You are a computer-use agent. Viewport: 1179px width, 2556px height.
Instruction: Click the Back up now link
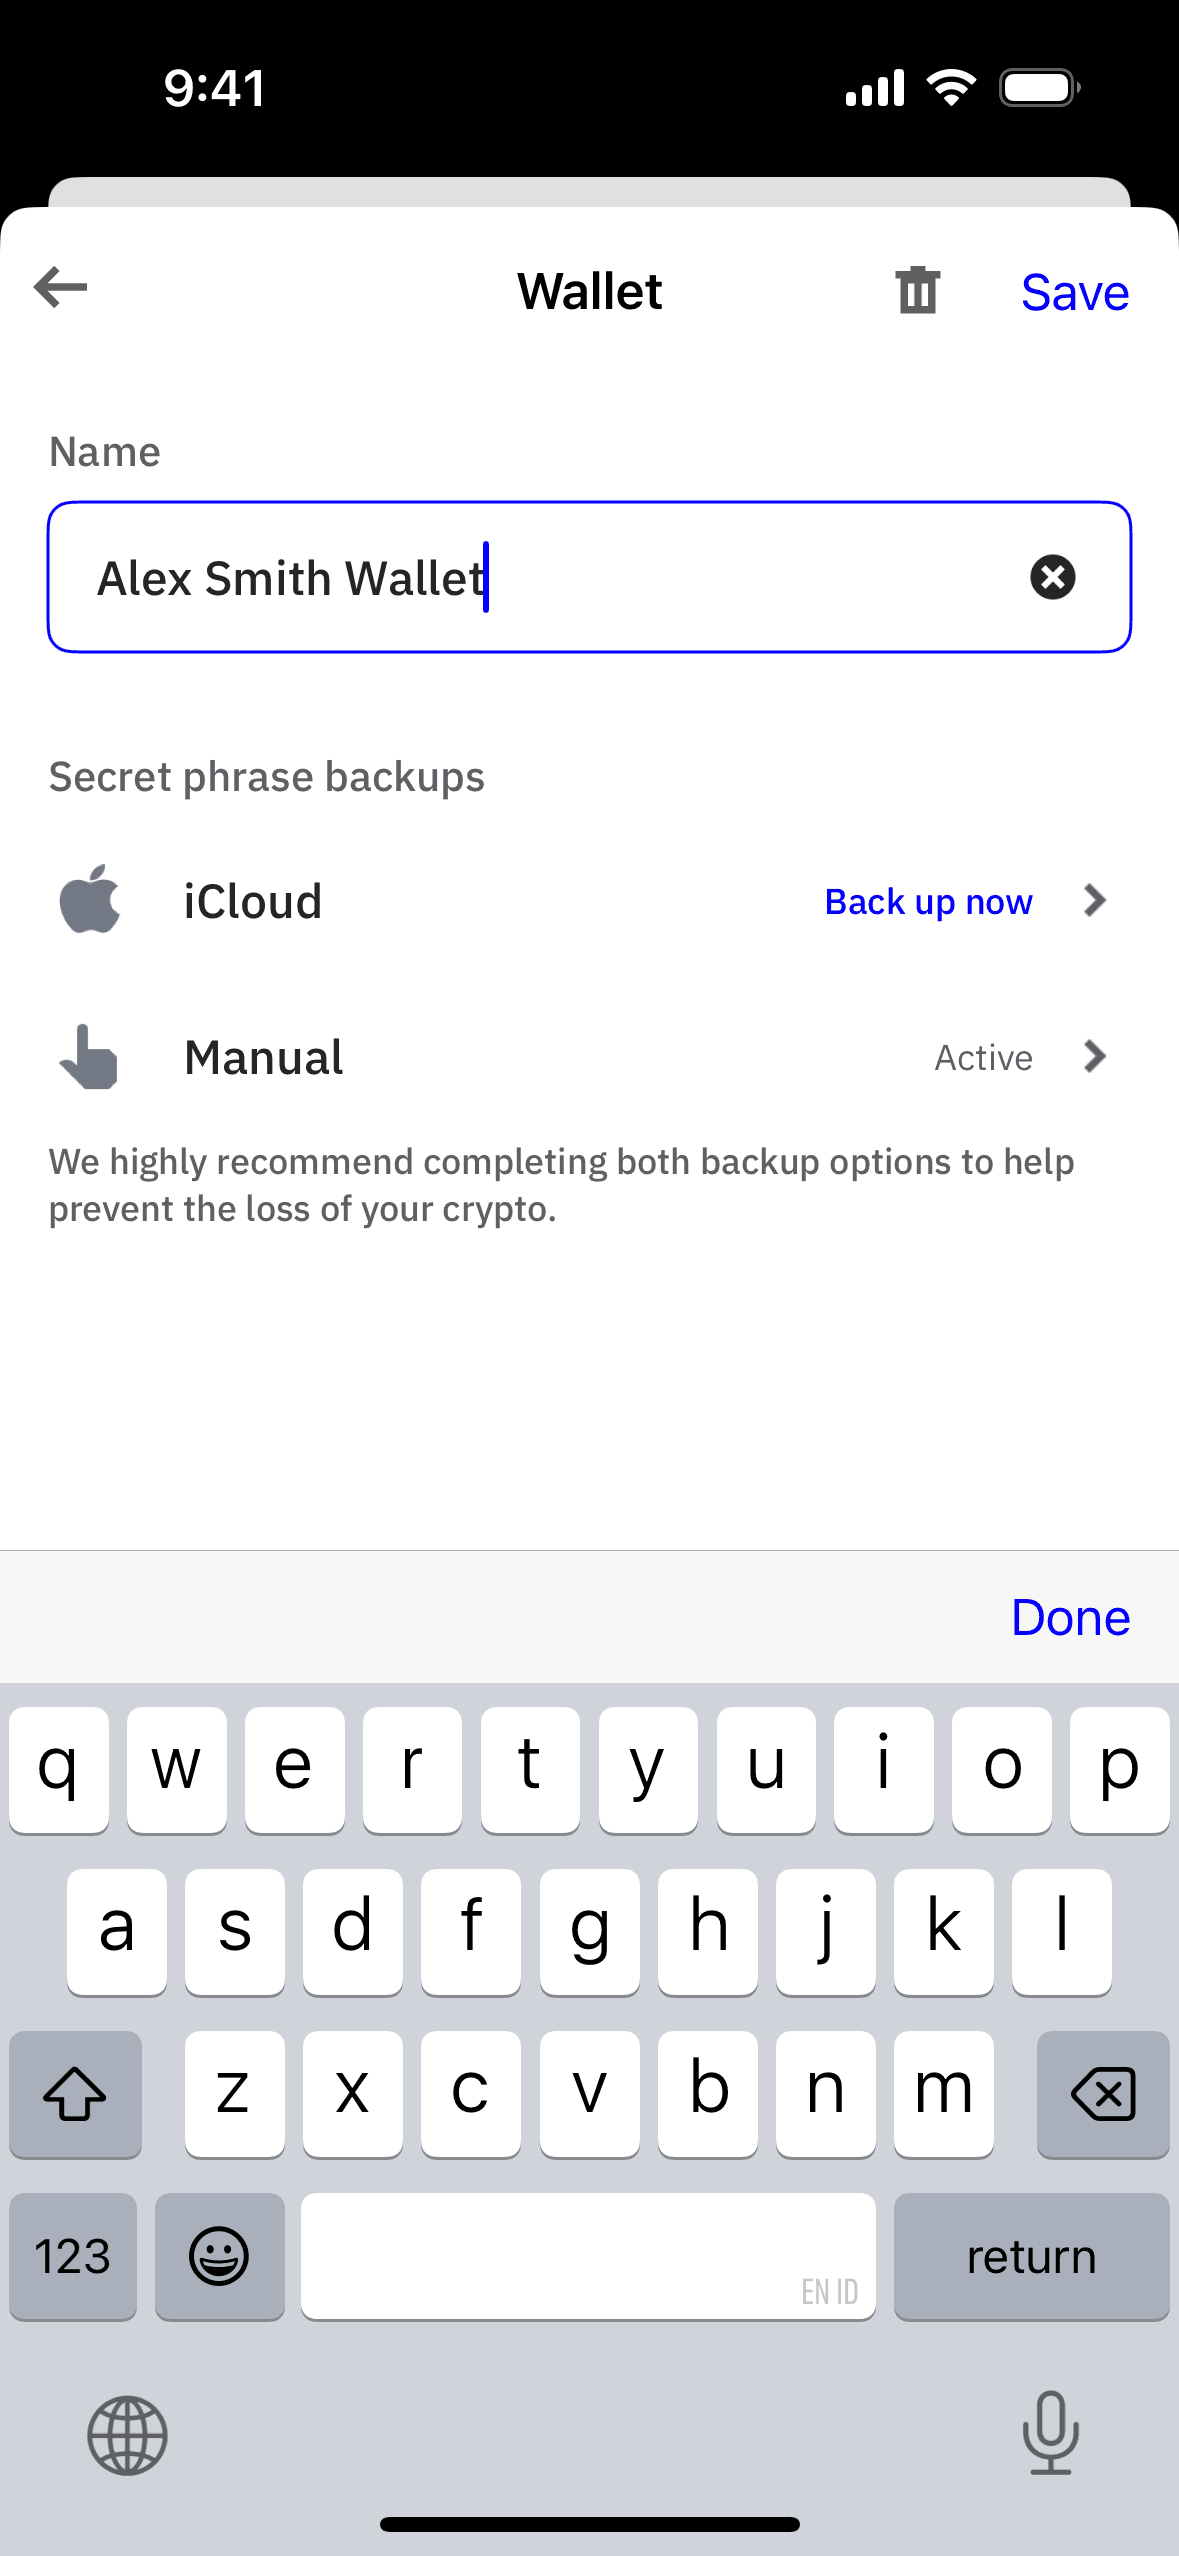tap(928, 901)
